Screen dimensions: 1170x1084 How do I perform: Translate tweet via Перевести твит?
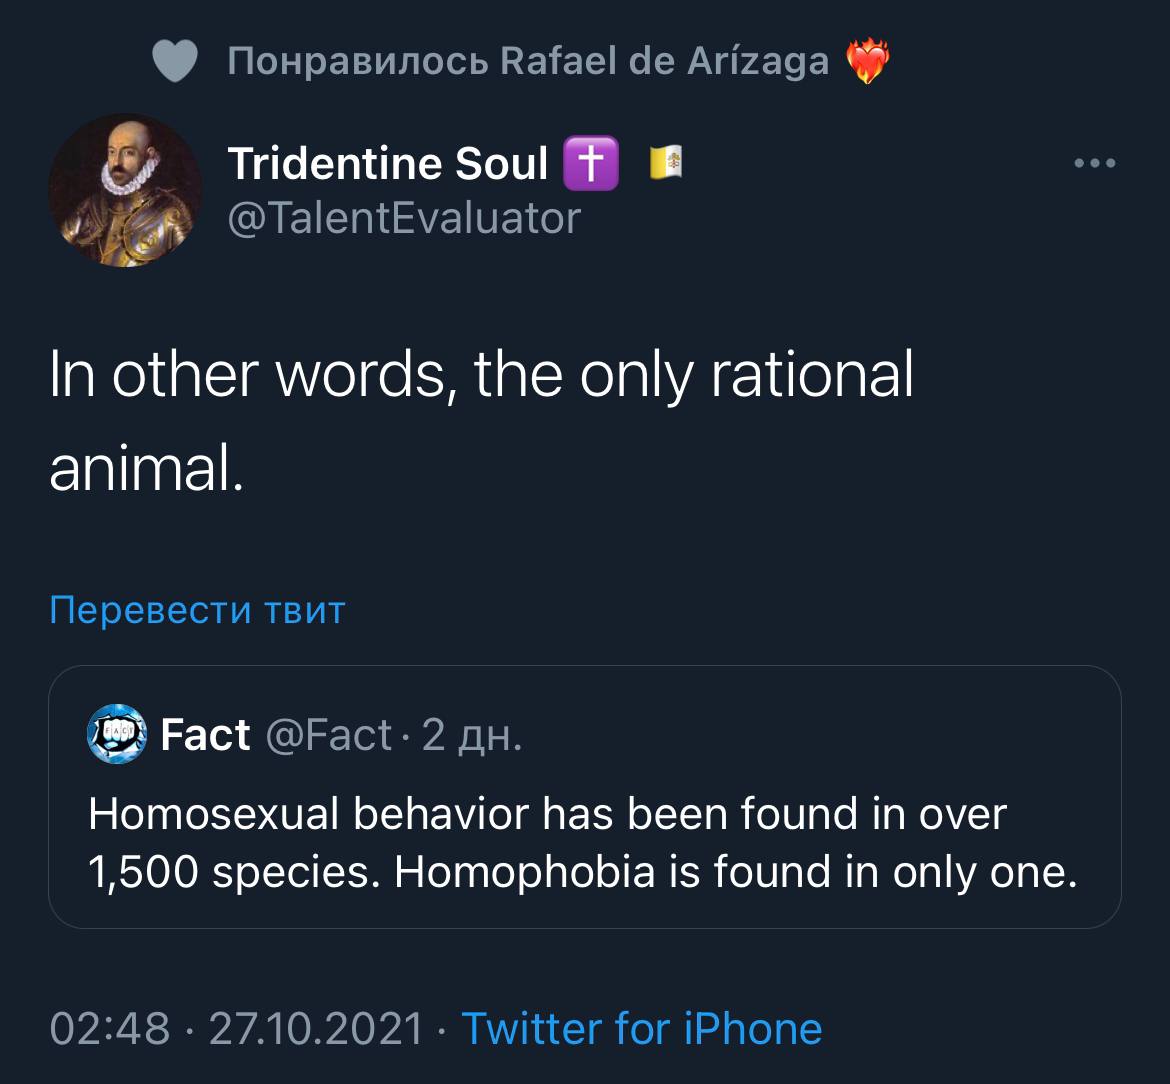pos(197,609)
